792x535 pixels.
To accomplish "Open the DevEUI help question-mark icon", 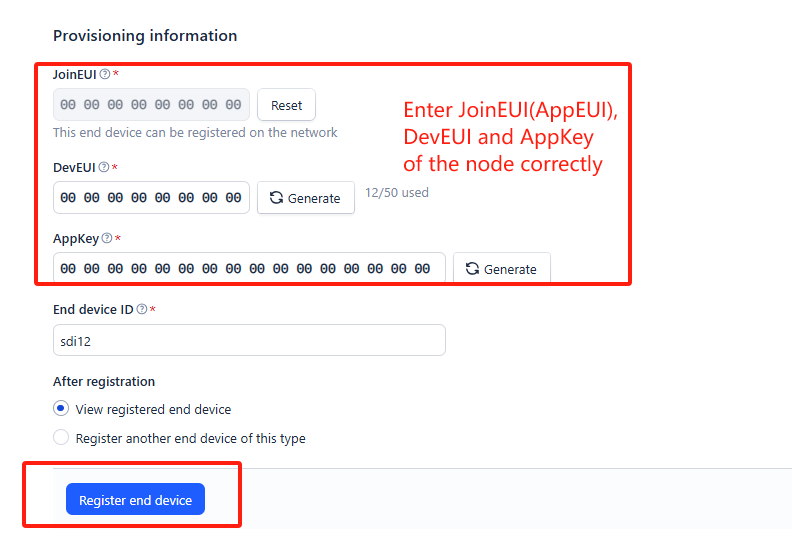I will (104, 167).
